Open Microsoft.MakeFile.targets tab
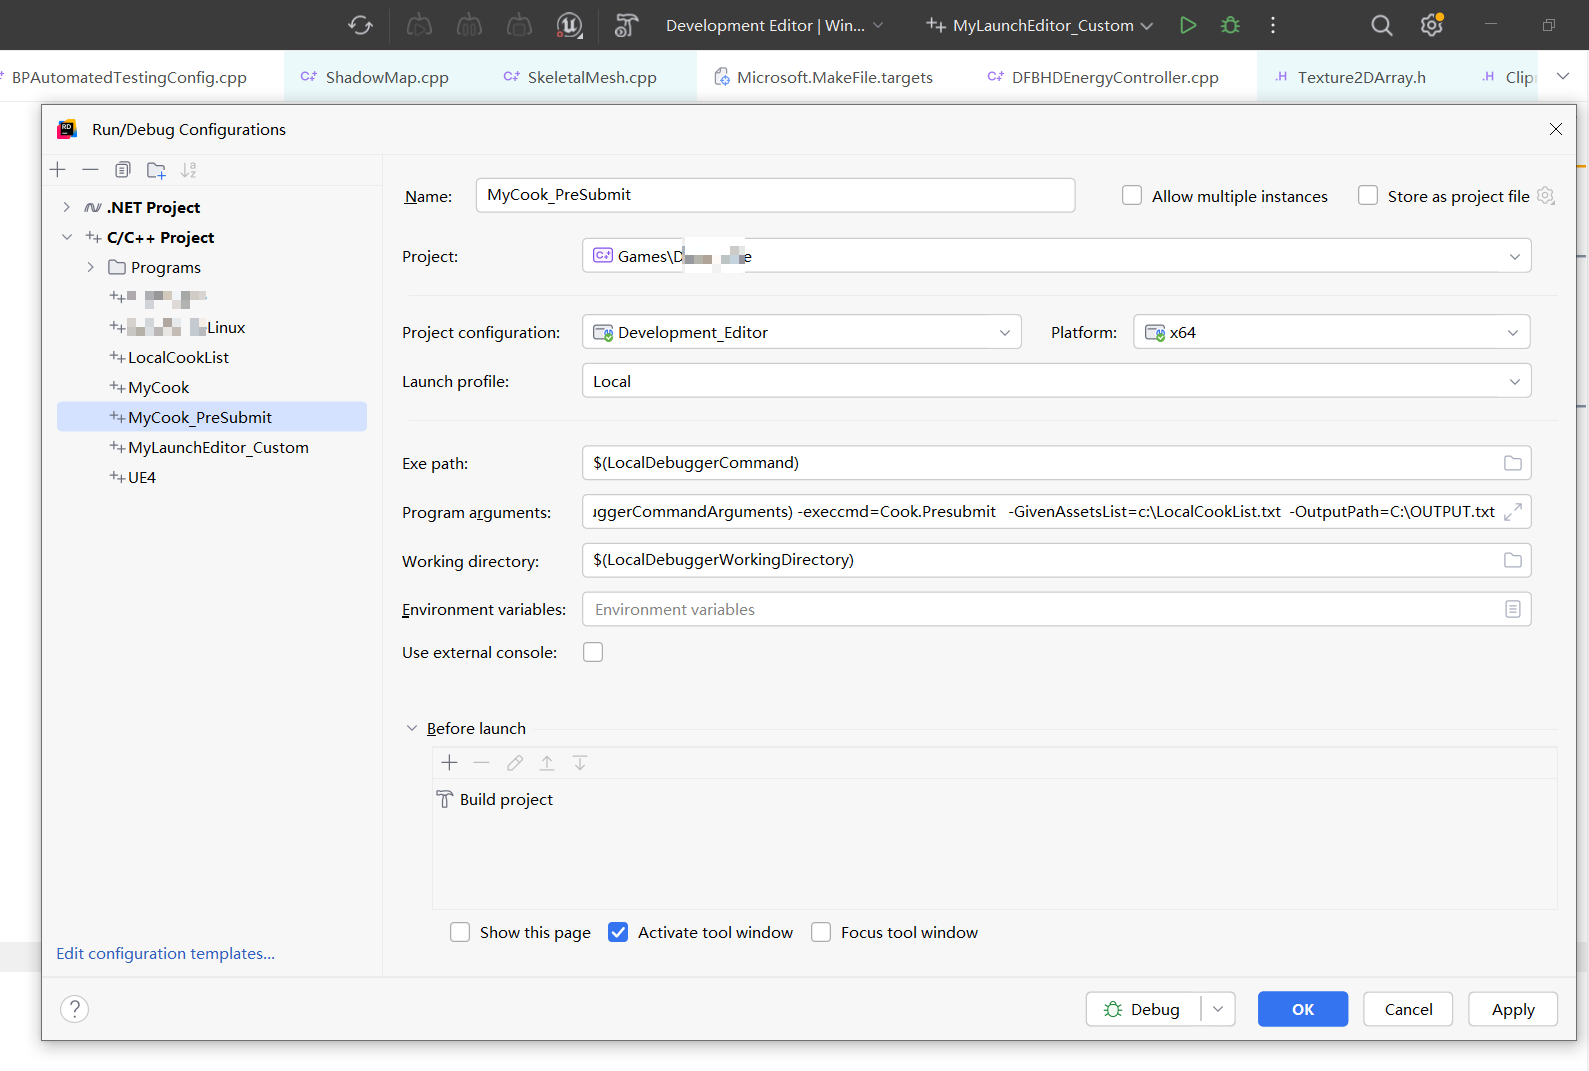This screenshot has width=1589, height=1071. [824, 77]
